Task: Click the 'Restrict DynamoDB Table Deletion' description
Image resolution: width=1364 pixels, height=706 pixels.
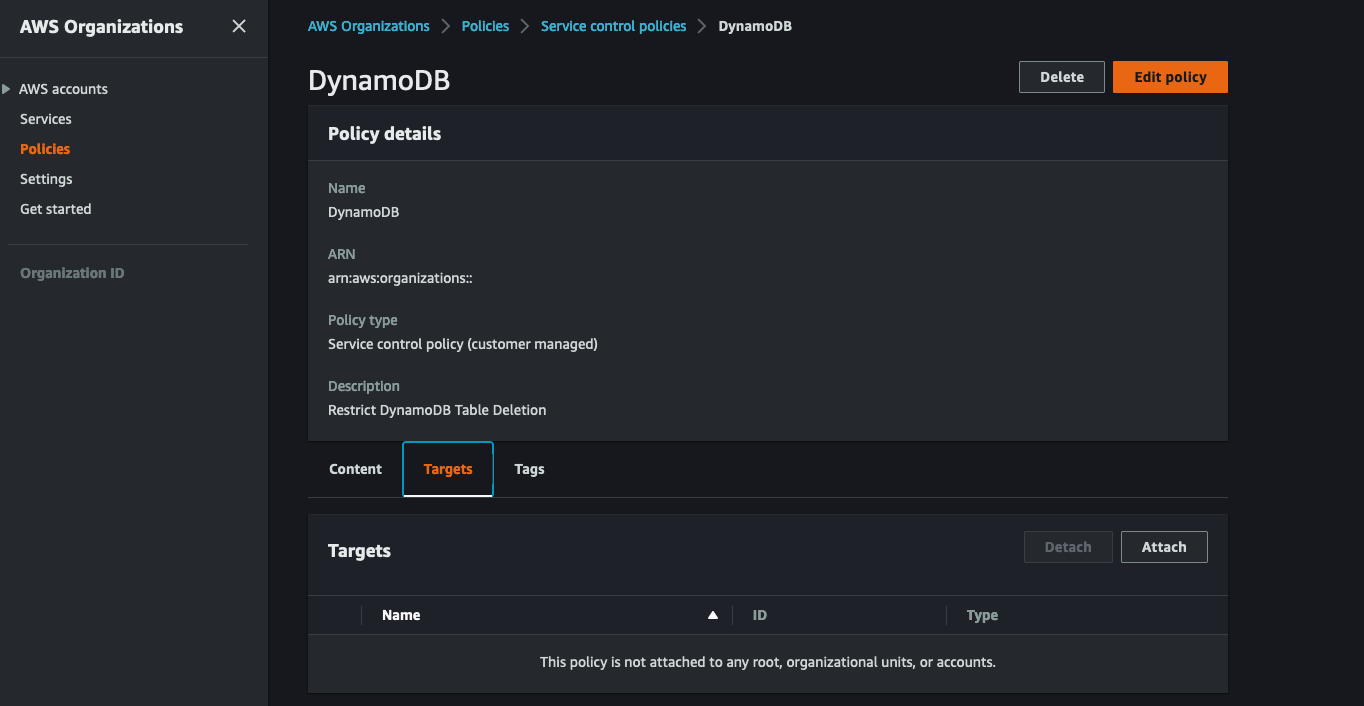Action: pos(437,410)
